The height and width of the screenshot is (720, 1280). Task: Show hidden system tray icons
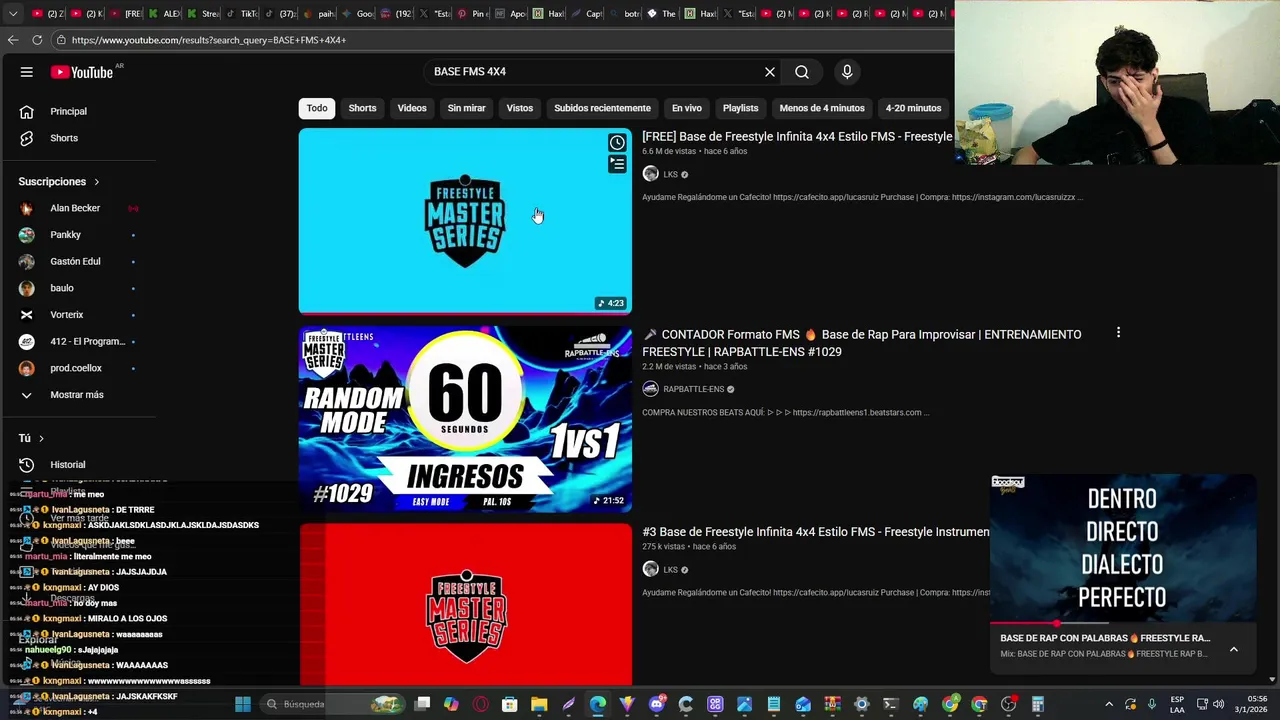click(1108, 704)
